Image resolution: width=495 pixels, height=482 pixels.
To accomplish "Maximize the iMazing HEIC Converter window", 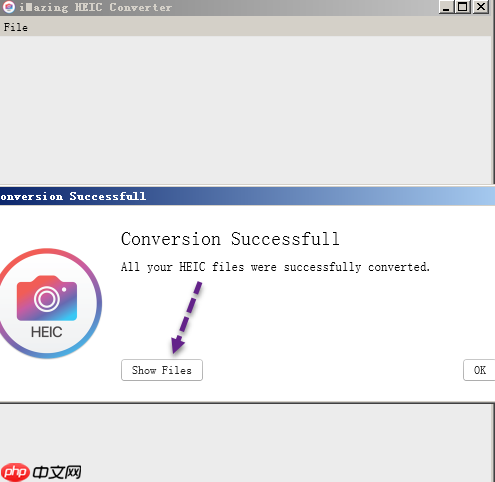I will click(463, 7).
